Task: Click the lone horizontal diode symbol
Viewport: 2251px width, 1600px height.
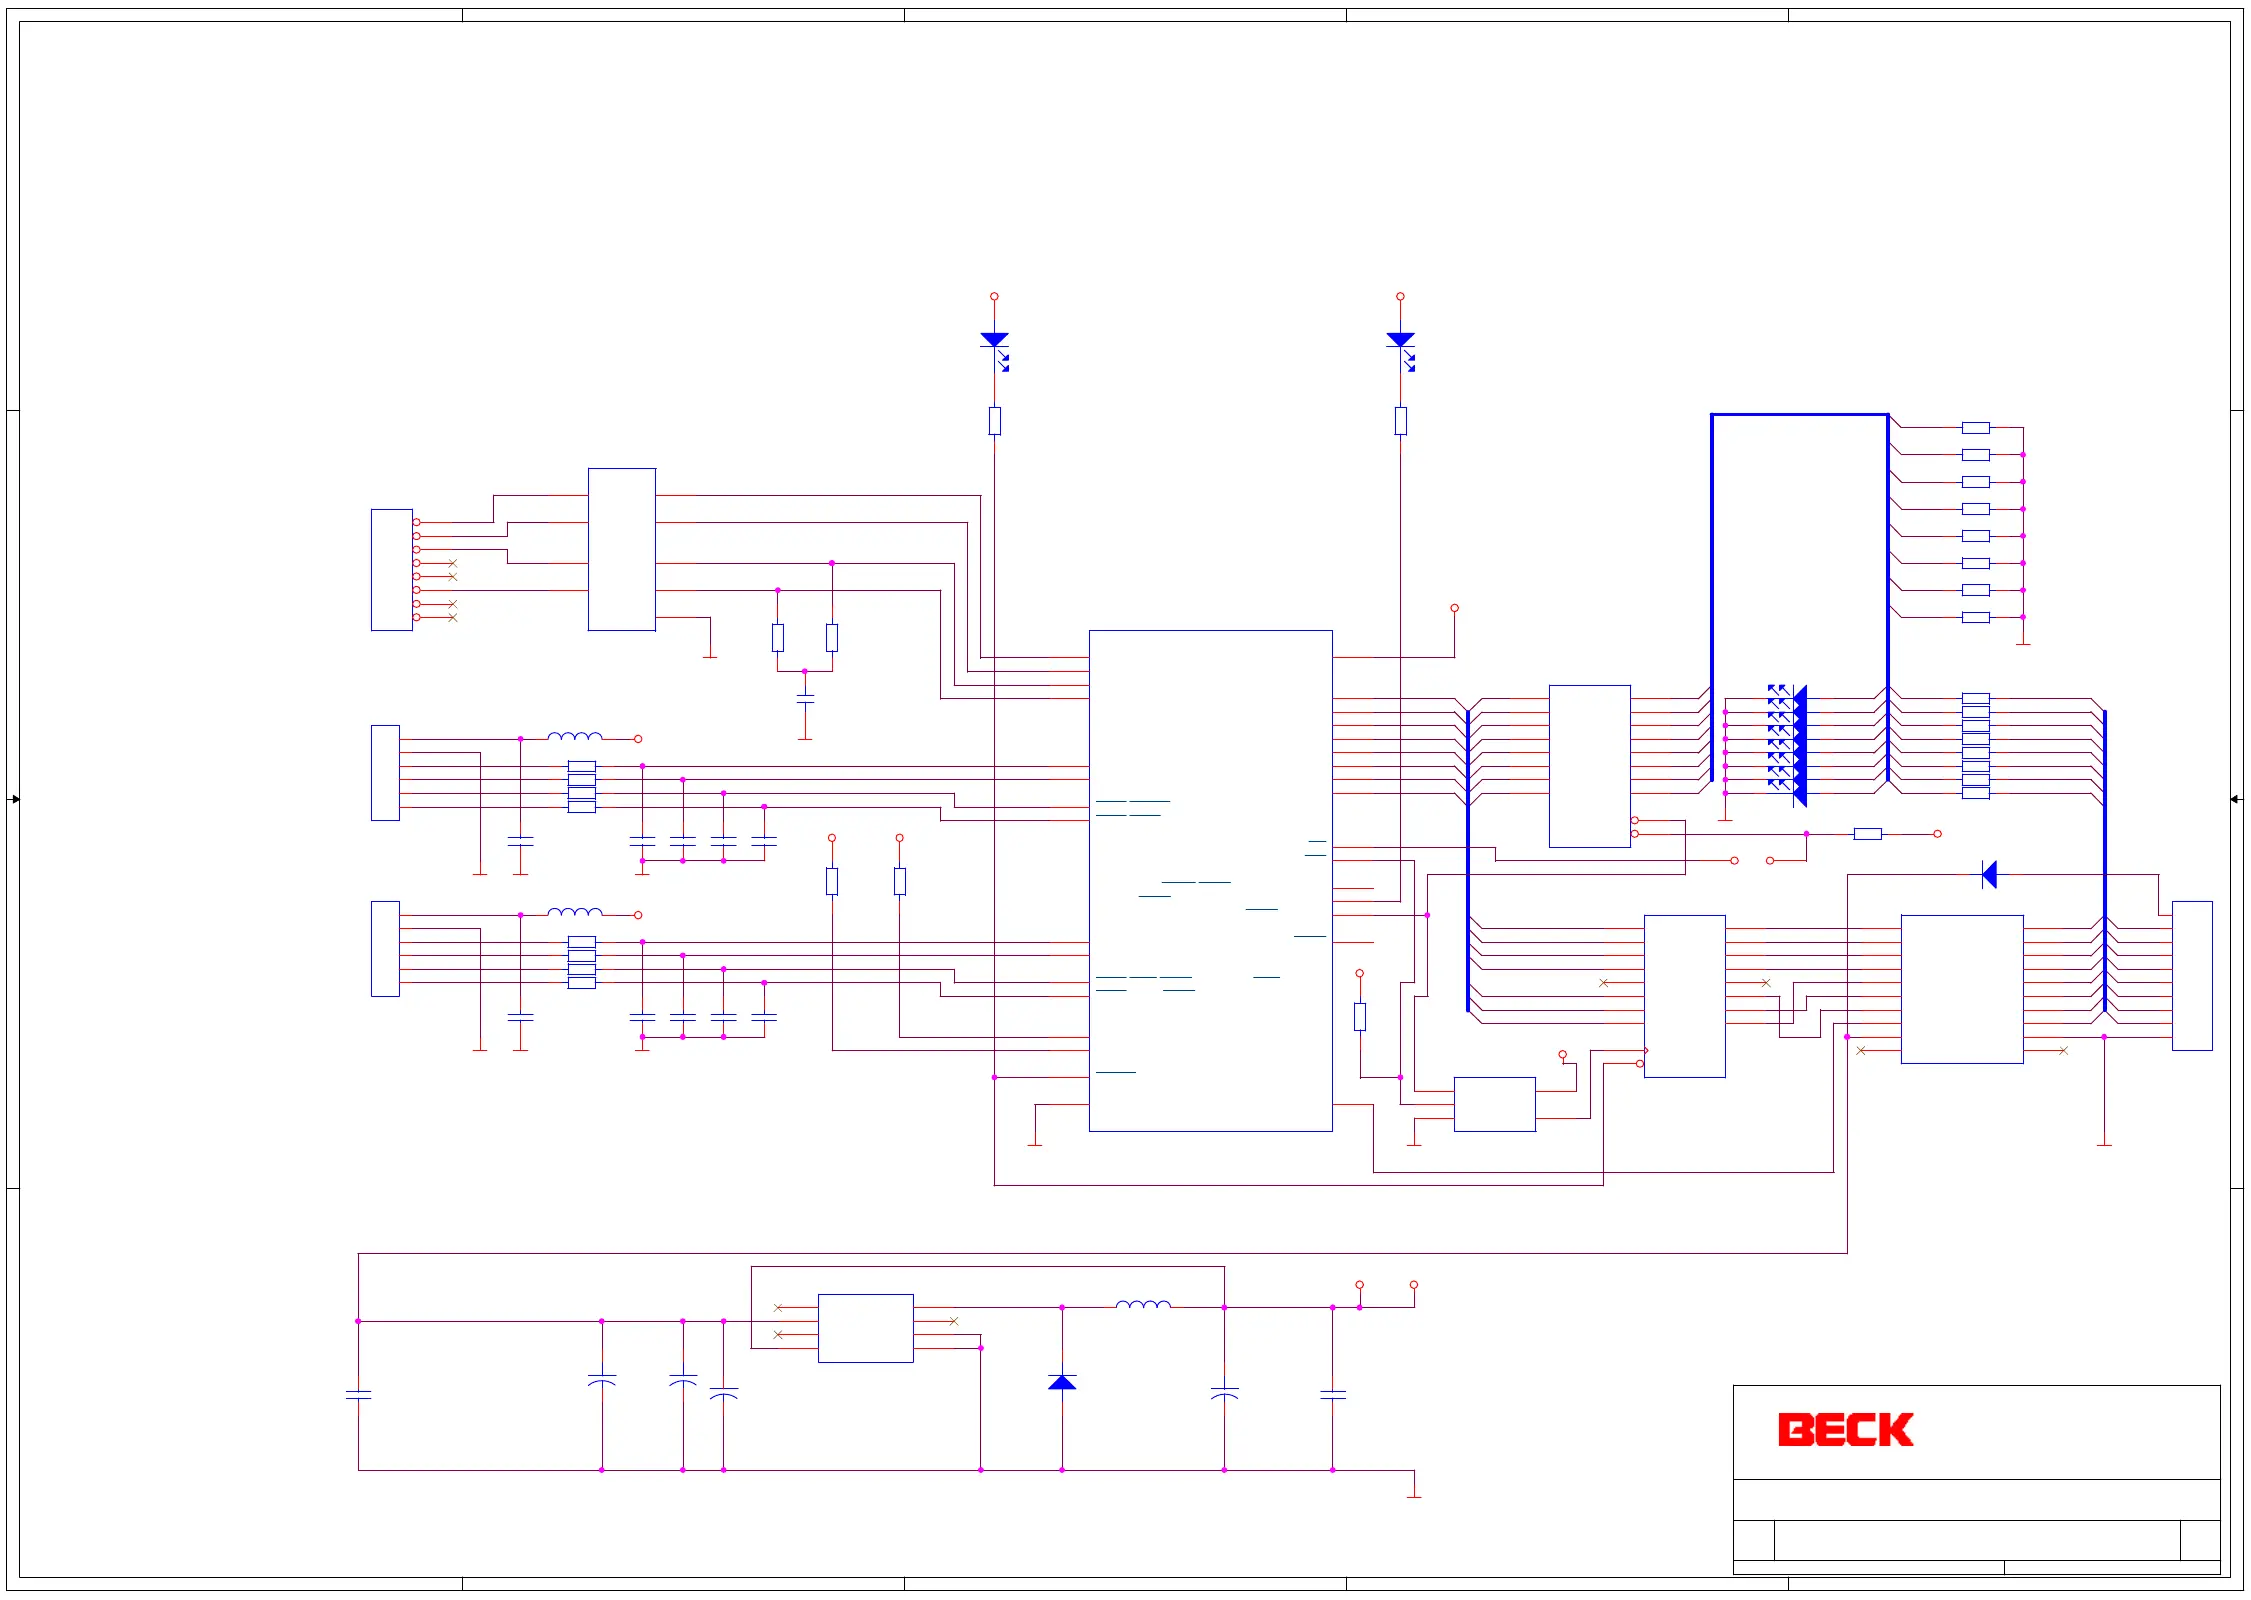Action: pos(1989,874)
